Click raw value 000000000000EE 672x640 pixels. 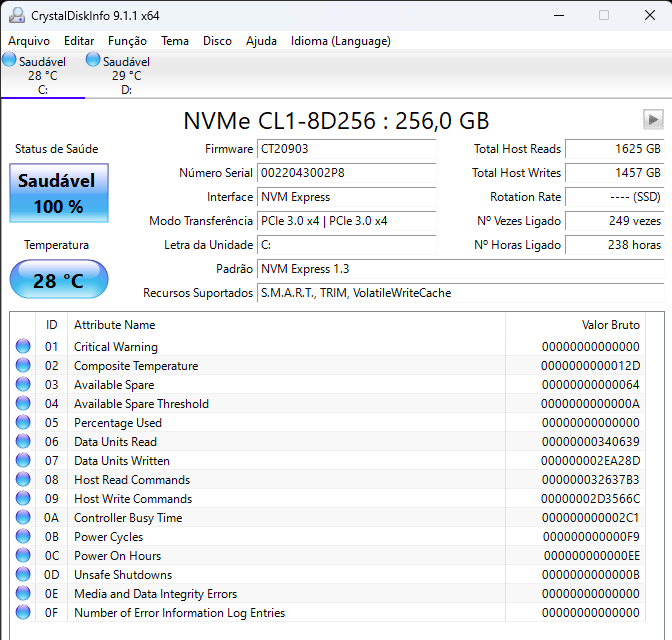pyautogui.click(x=591, y=556)
